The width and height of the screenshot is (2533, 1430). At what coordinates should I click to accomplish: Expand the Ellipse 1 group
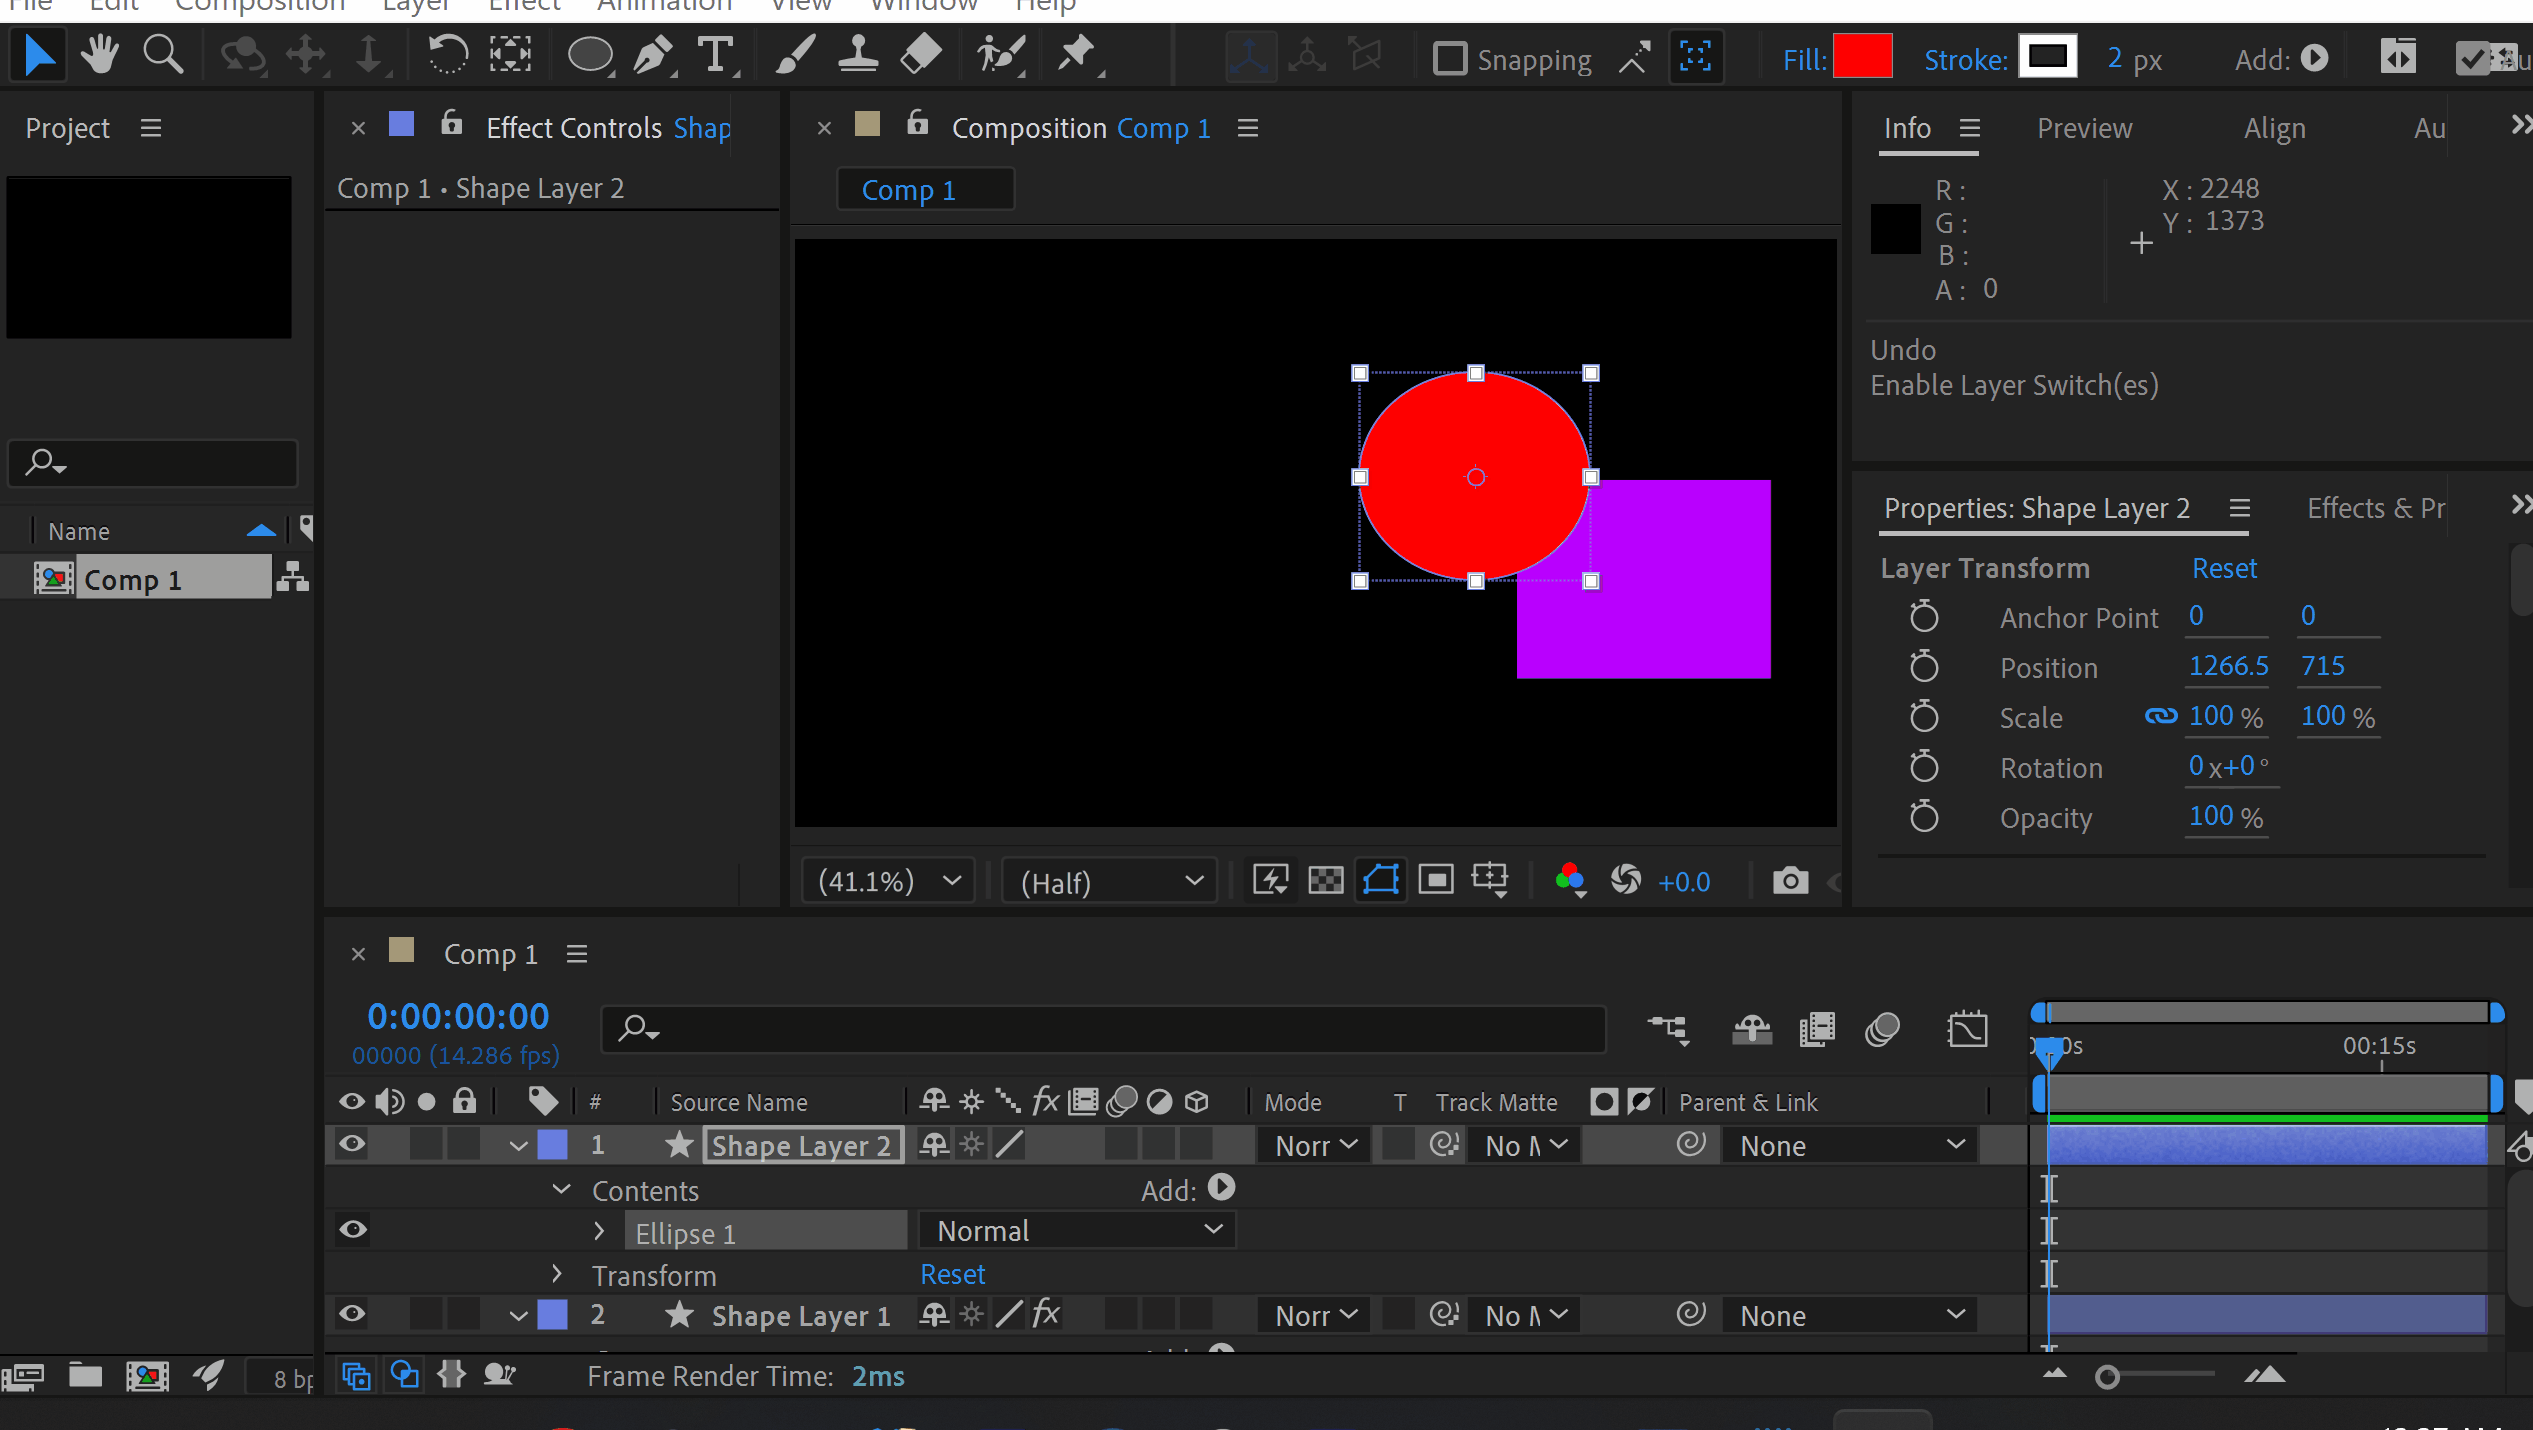coord(599,1231)
